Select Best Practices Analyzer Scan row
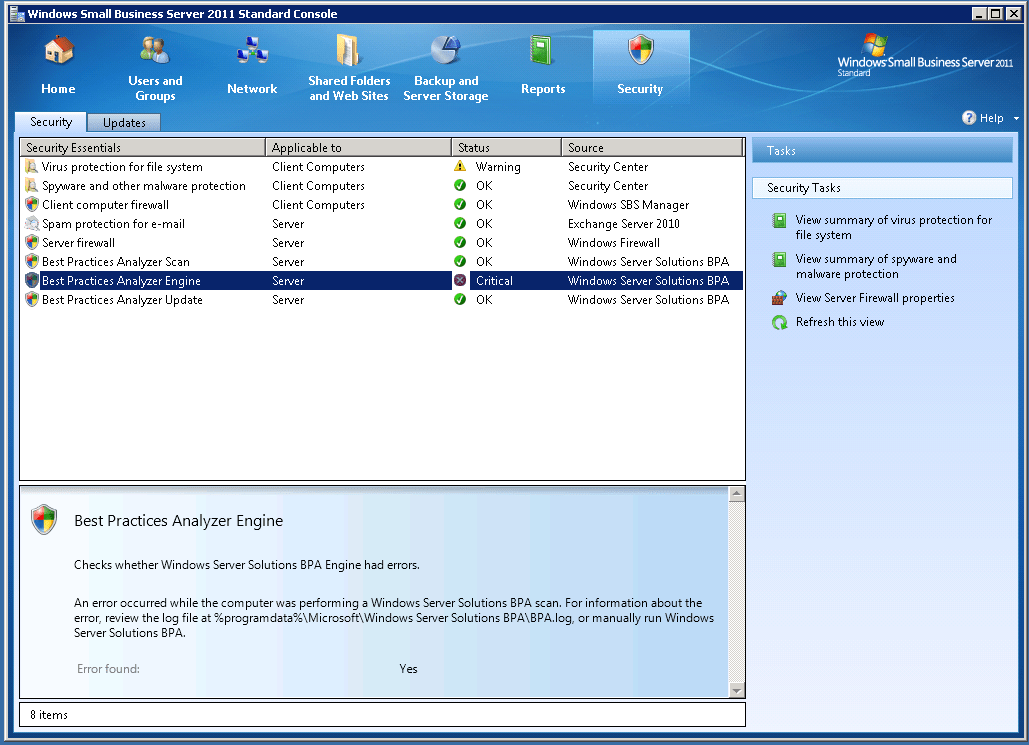Image resolution: width=1029 pixels, height=745 pixels. (x=382, y=262)
